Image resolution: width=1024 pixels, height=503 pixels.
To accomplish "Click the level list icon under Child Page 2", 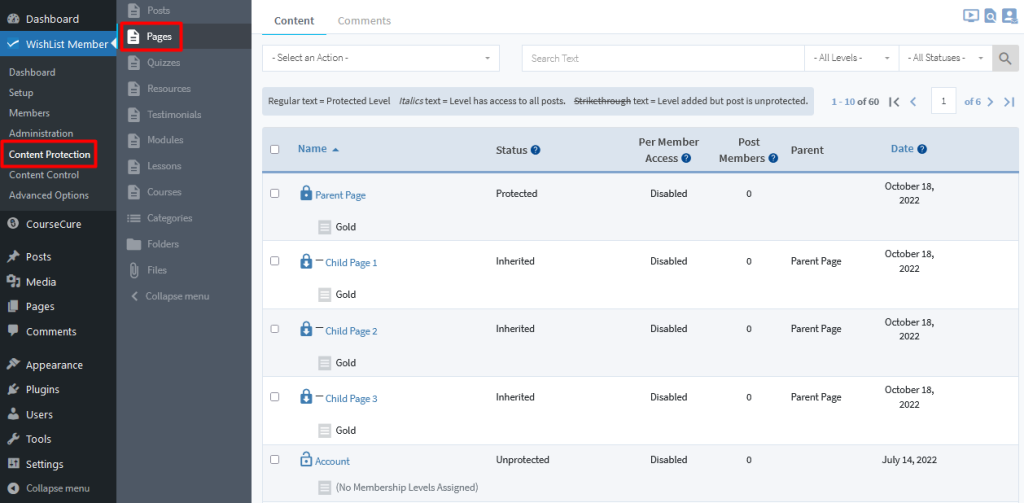I will click(x=325, y=363).
